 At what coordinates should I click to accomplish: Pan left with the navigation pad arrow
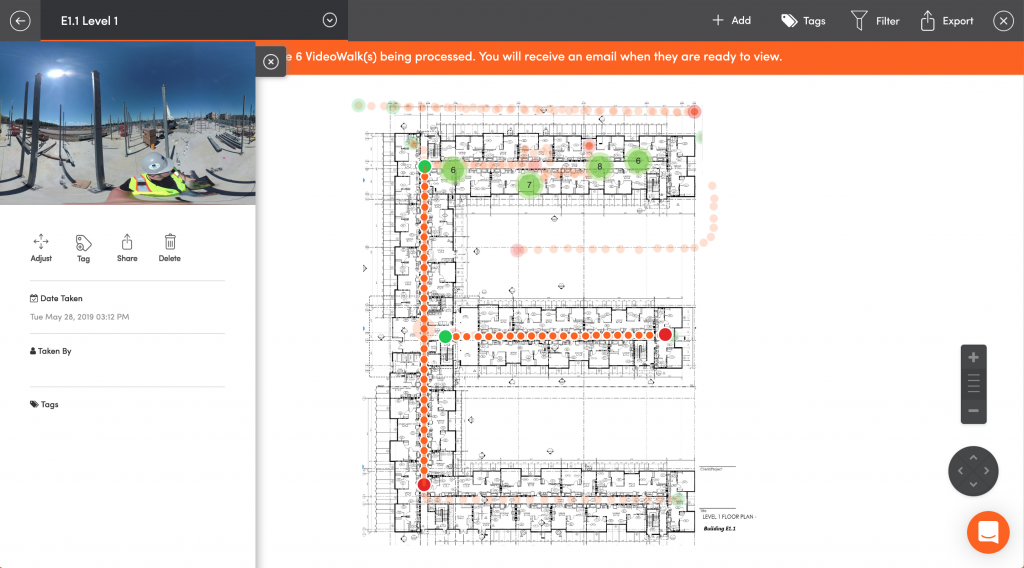click(960, 471)
